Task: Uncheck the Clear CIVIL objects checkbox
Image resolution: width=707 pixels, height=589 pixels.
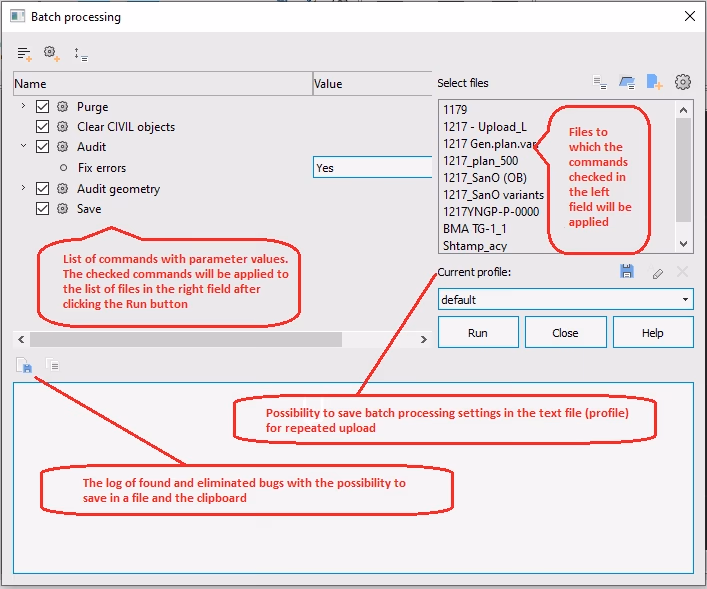Action: tap(42, 126)
